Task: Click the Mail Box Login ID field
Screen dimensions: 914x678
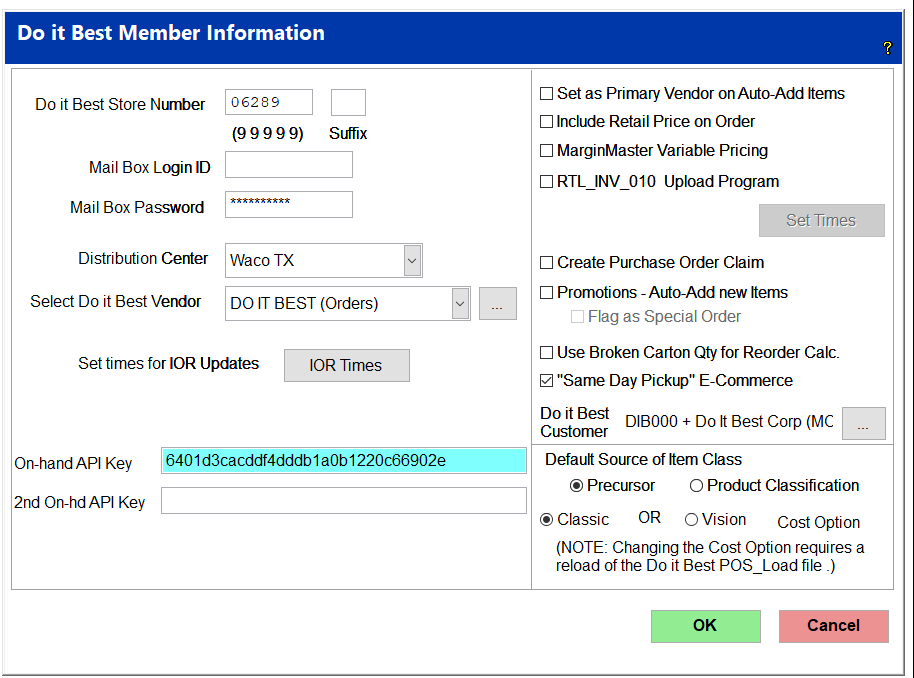Action: [x=289, y=164]
